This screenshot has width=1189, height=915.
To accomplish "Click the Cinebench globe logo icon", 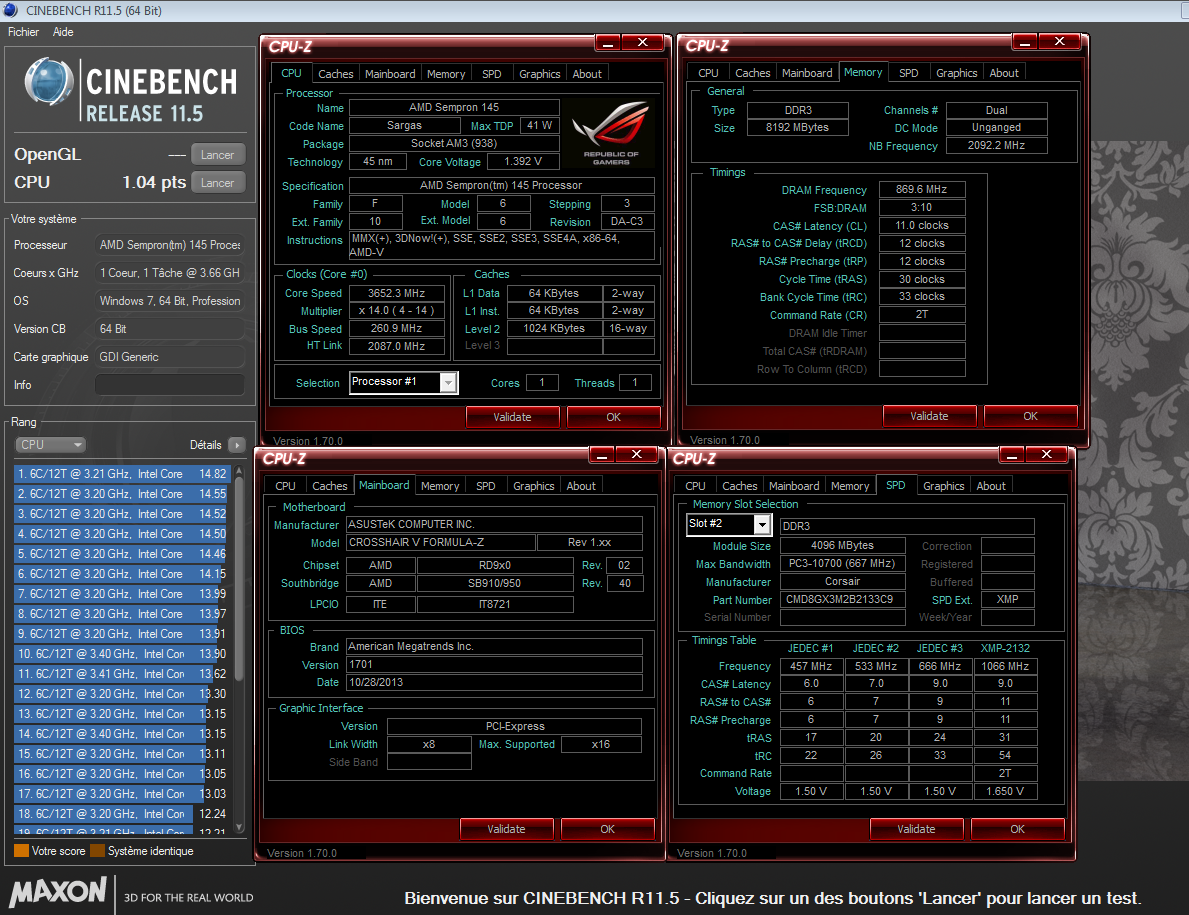I will [x=49, y=81].
